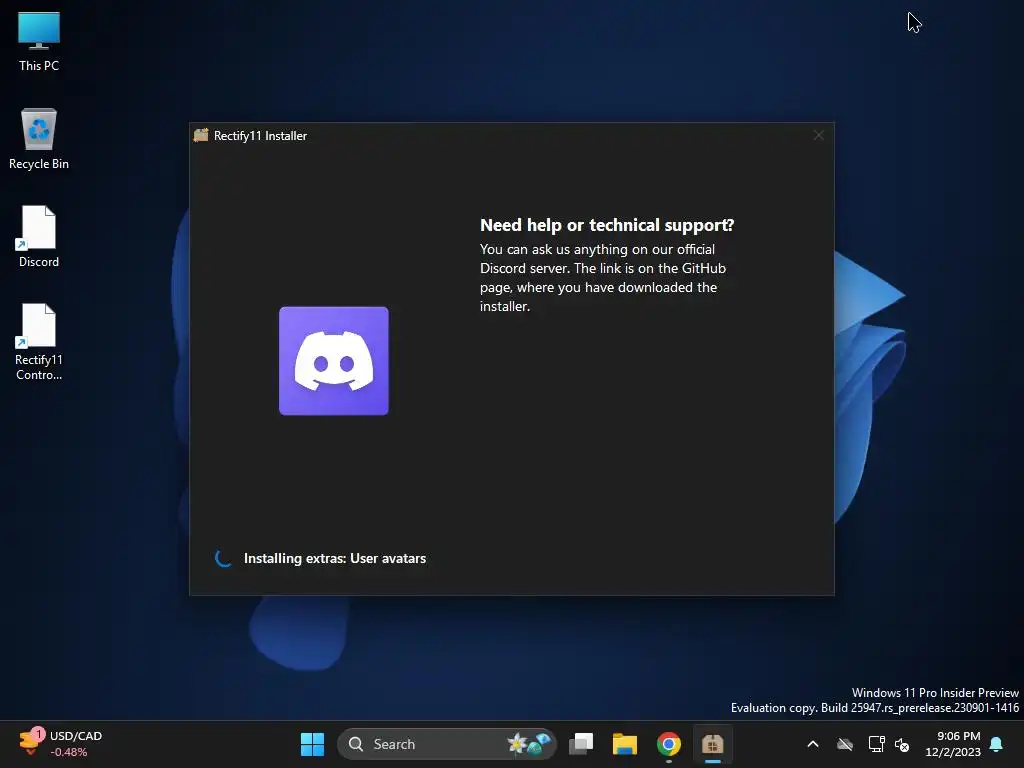Click the search highlights icon in Search box
This screenshot has width=1024, height=768.
(x=530, y=743)
